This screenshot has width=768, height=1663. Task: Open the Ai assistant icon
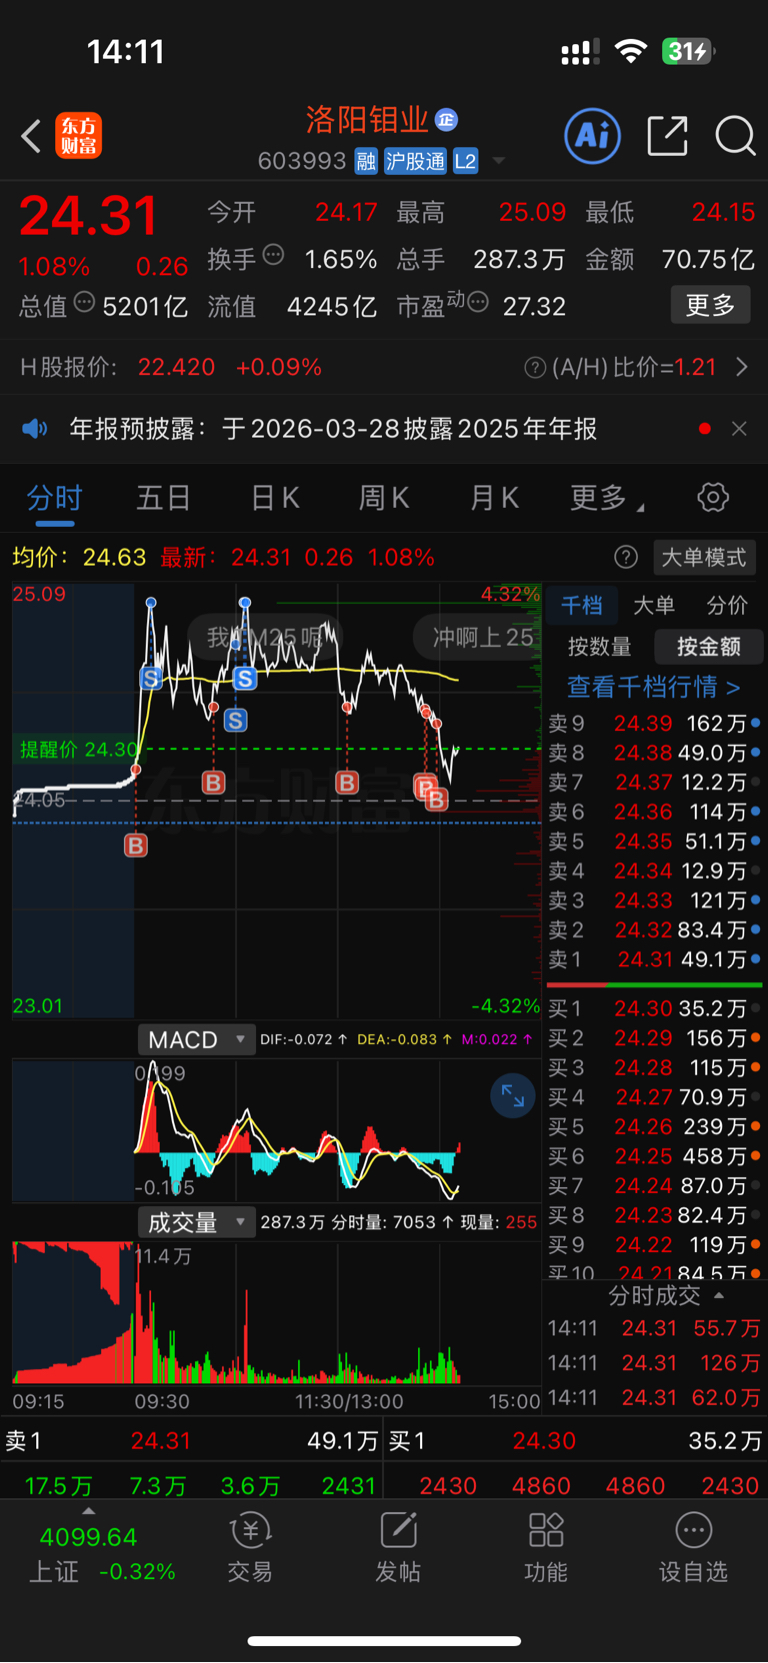click(x=592, y=136)
